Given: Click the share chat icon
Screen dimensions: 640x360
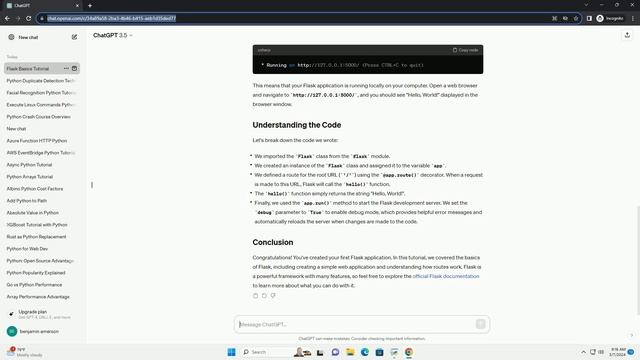Looking at the screenshot, I should 627,36.
